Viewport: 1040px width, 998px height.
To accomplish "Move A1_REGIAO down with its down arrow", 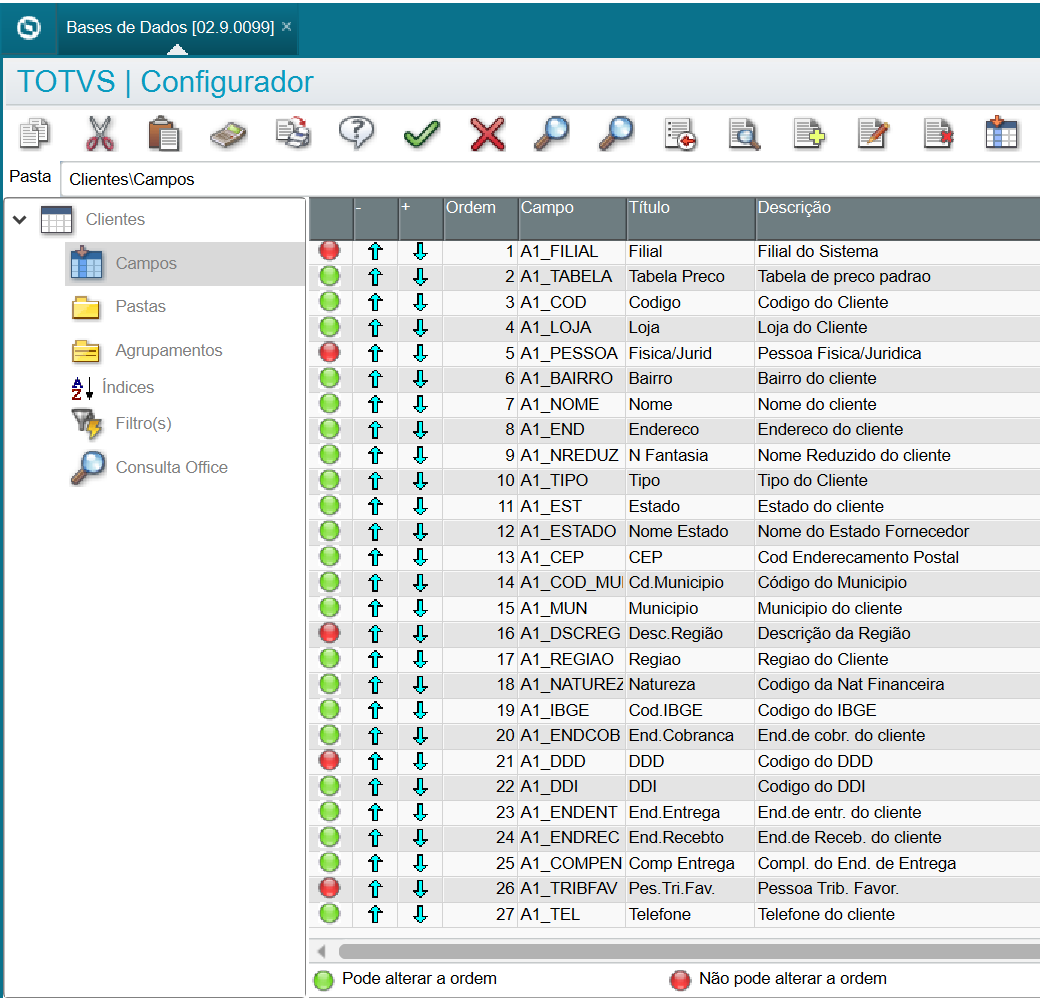I will coord(420,659).
